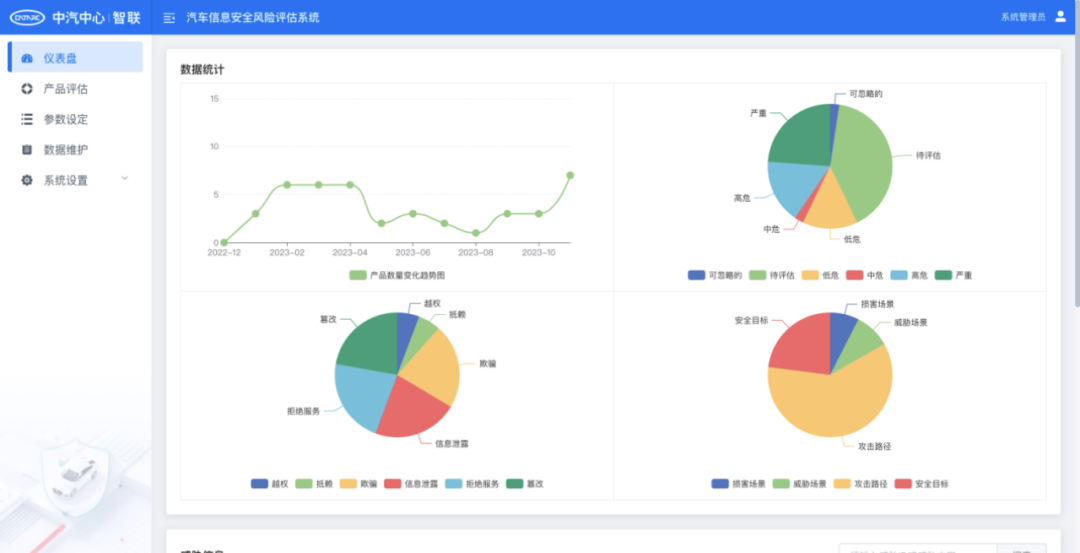Click 系统管理员 user name
Screen dimensions: 1080x553
click(1023, 18)
